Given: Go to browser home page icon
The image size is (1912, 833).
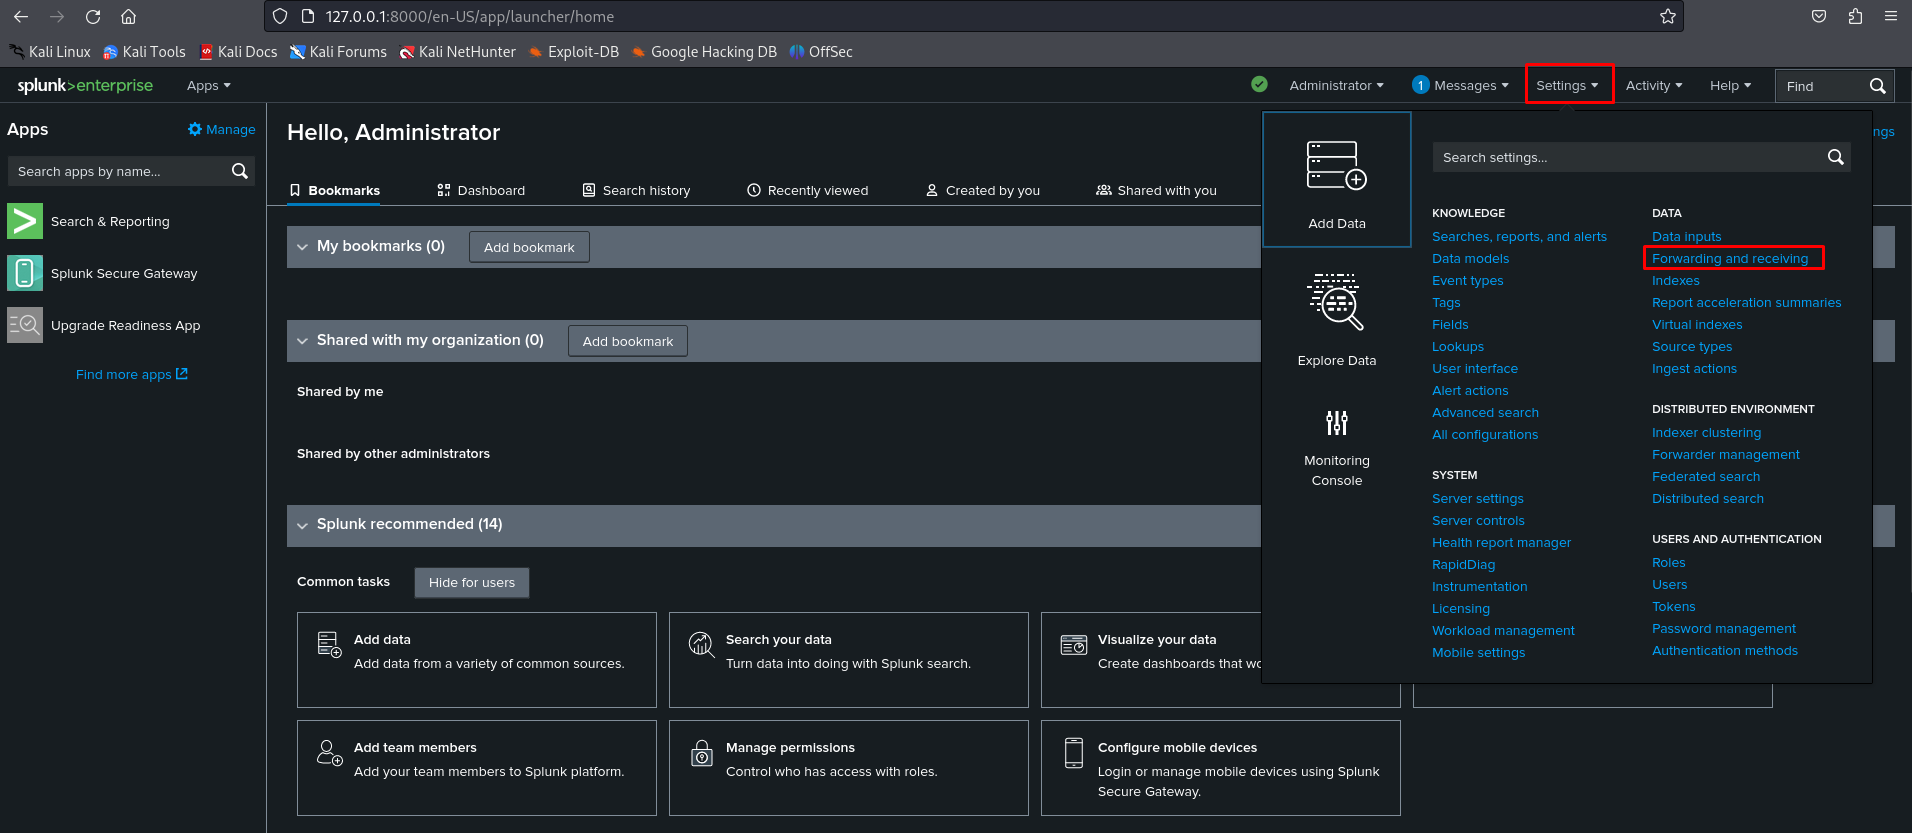Looking at the screenshot, I should pyautogui.click(x=129, y=16).
